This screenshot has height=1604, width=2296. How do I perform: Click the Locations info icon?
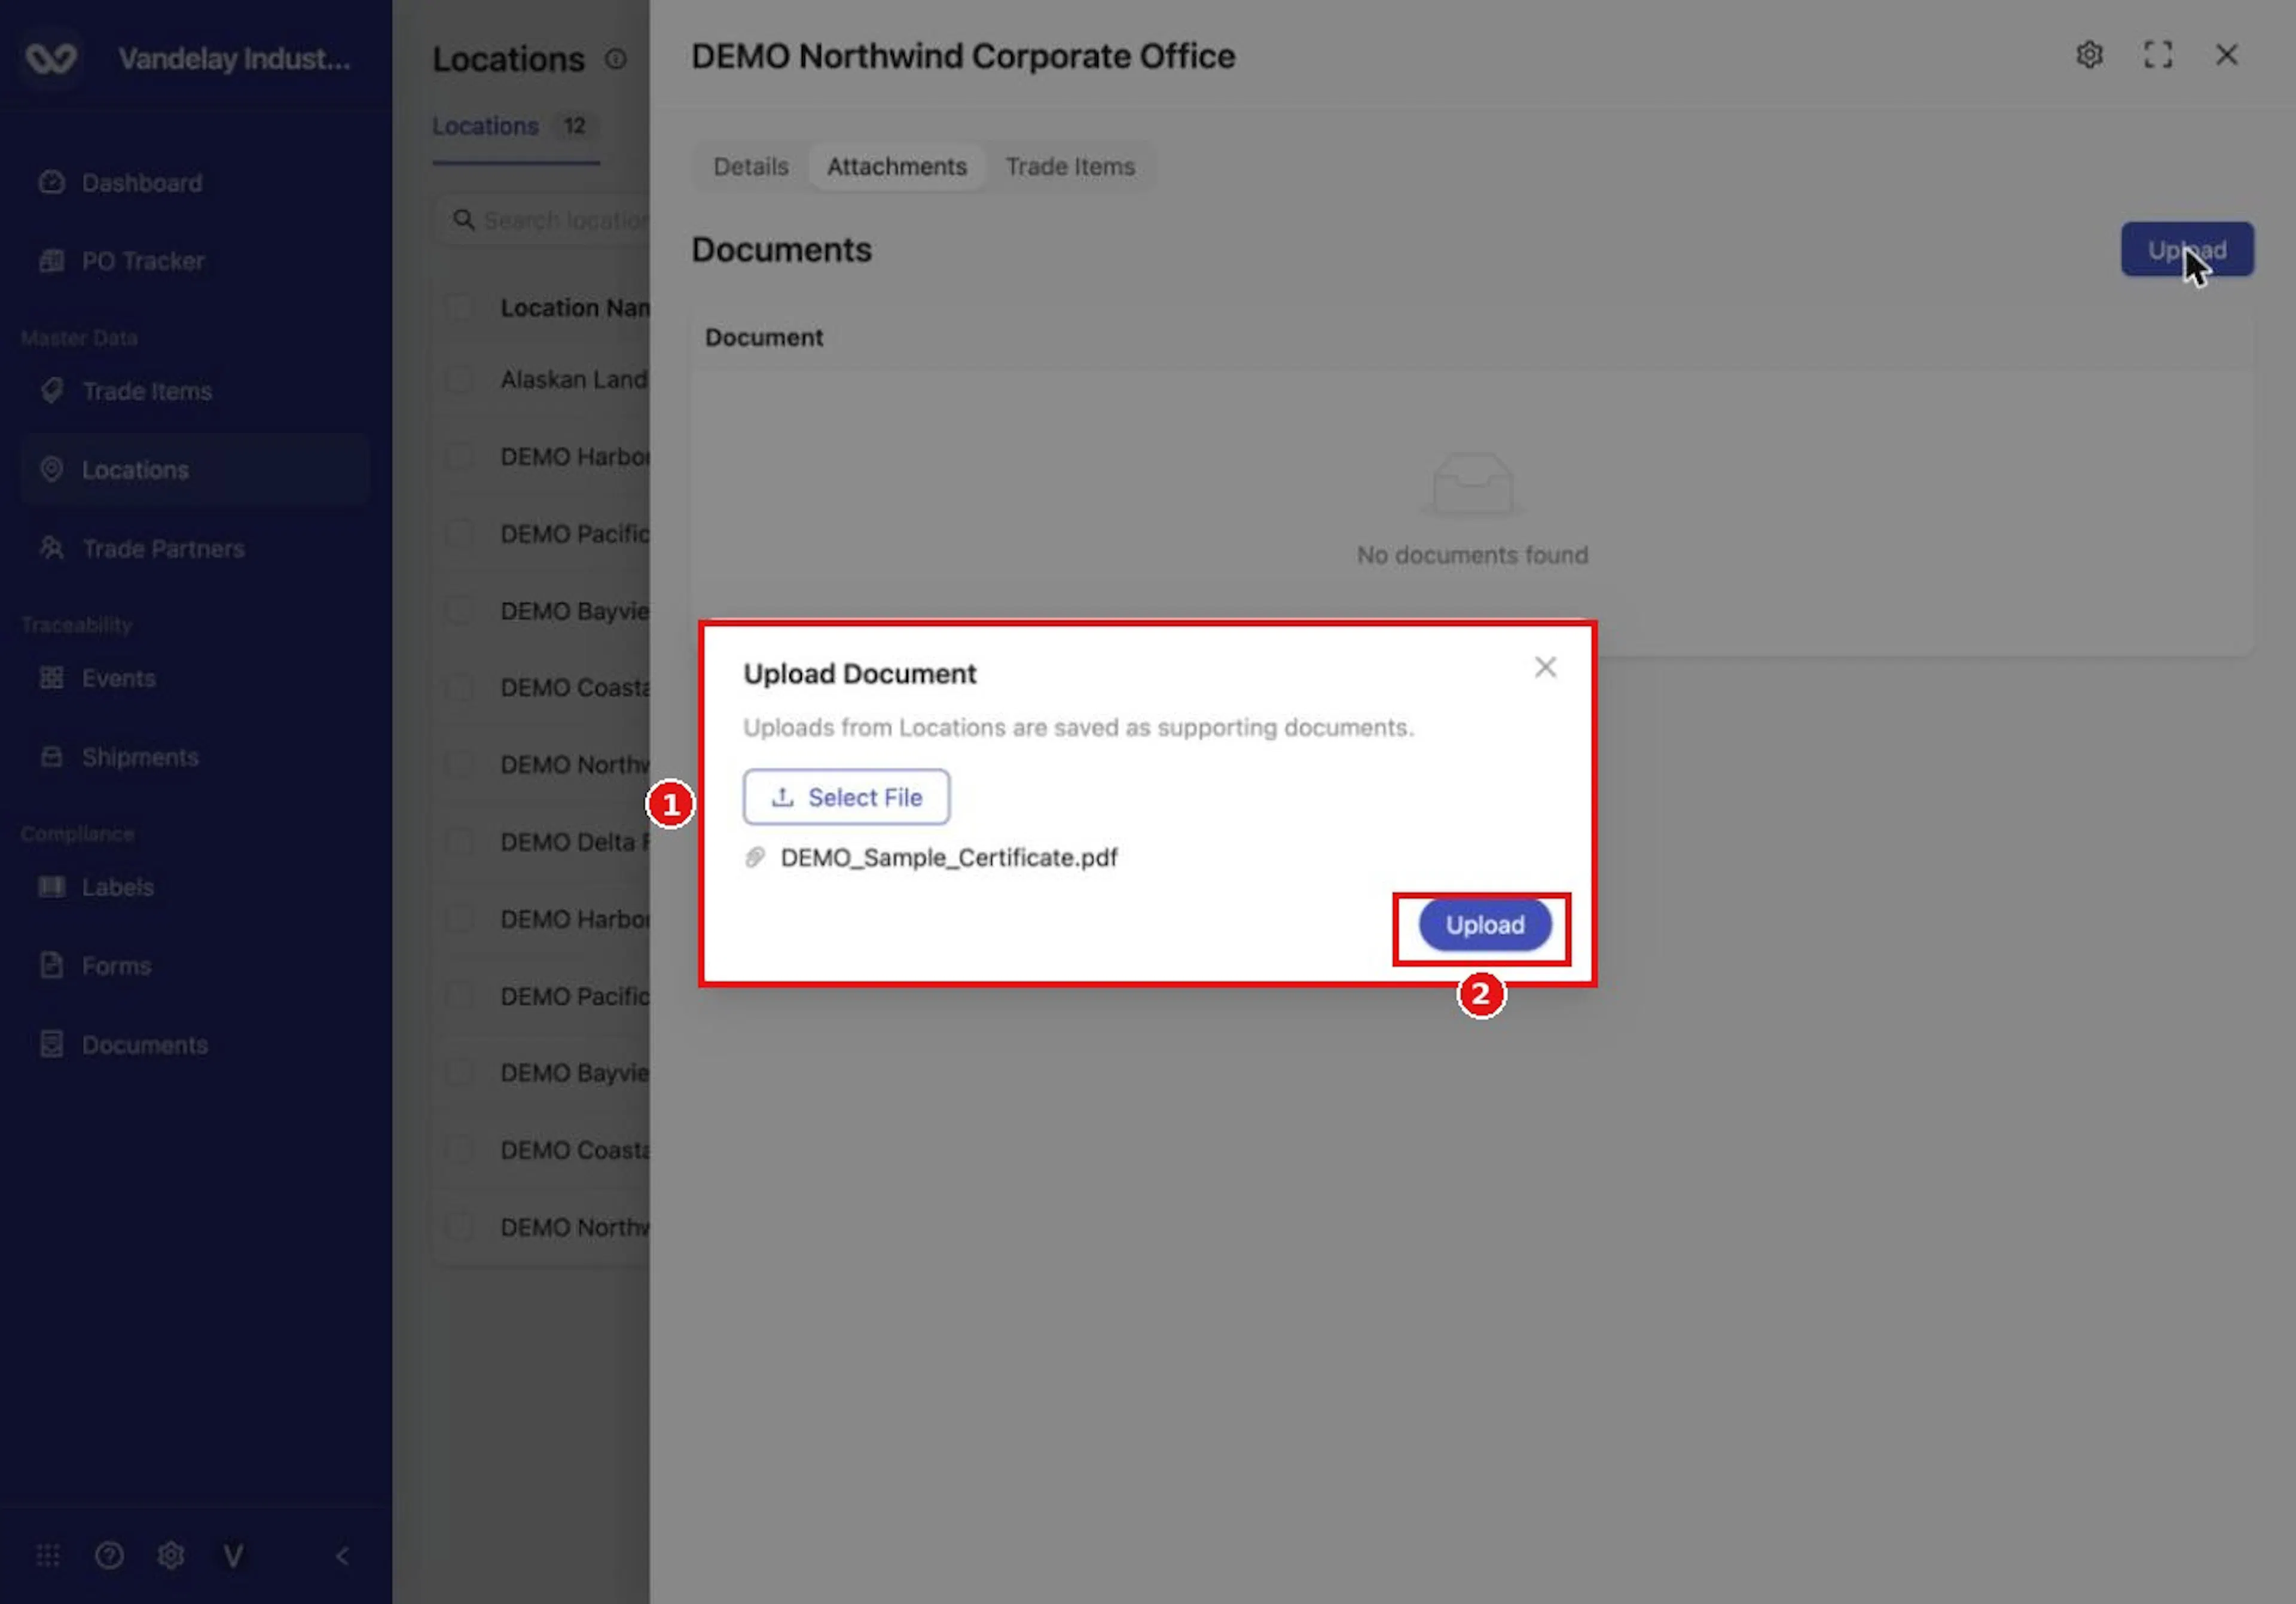click(x=616, y=59)
